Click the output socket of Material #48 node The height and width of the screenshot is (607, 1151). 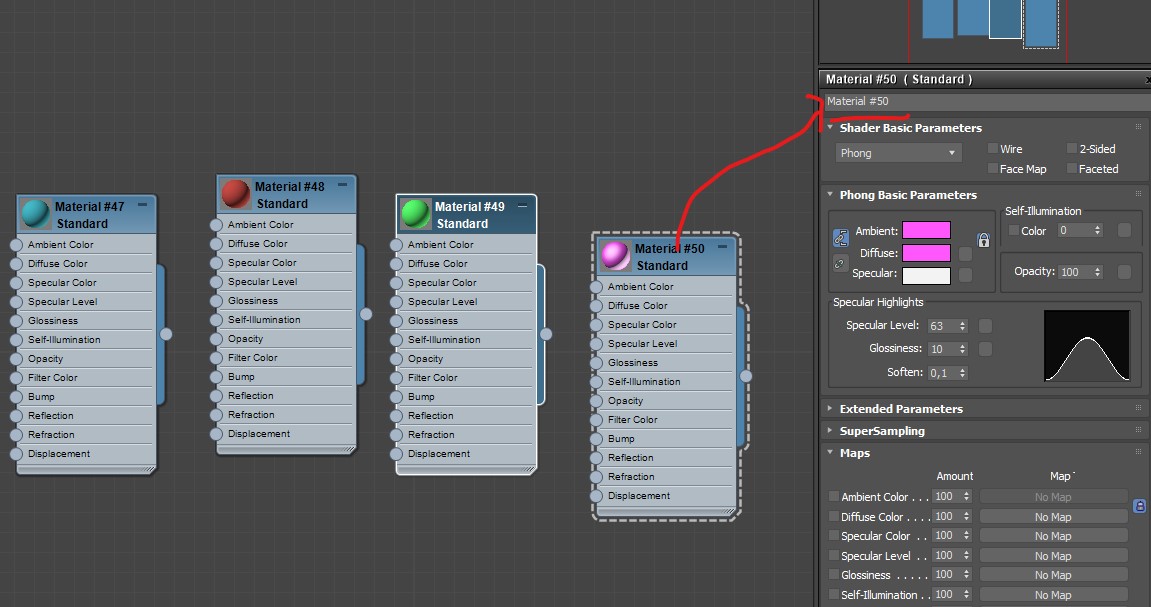click(366, 314)
